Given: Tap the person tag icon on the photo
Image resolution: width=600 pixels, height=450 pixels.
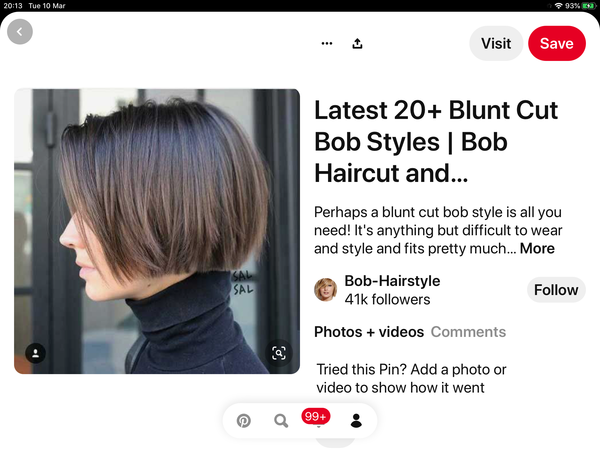Looking at the screenshot, I should click(36, 353).
